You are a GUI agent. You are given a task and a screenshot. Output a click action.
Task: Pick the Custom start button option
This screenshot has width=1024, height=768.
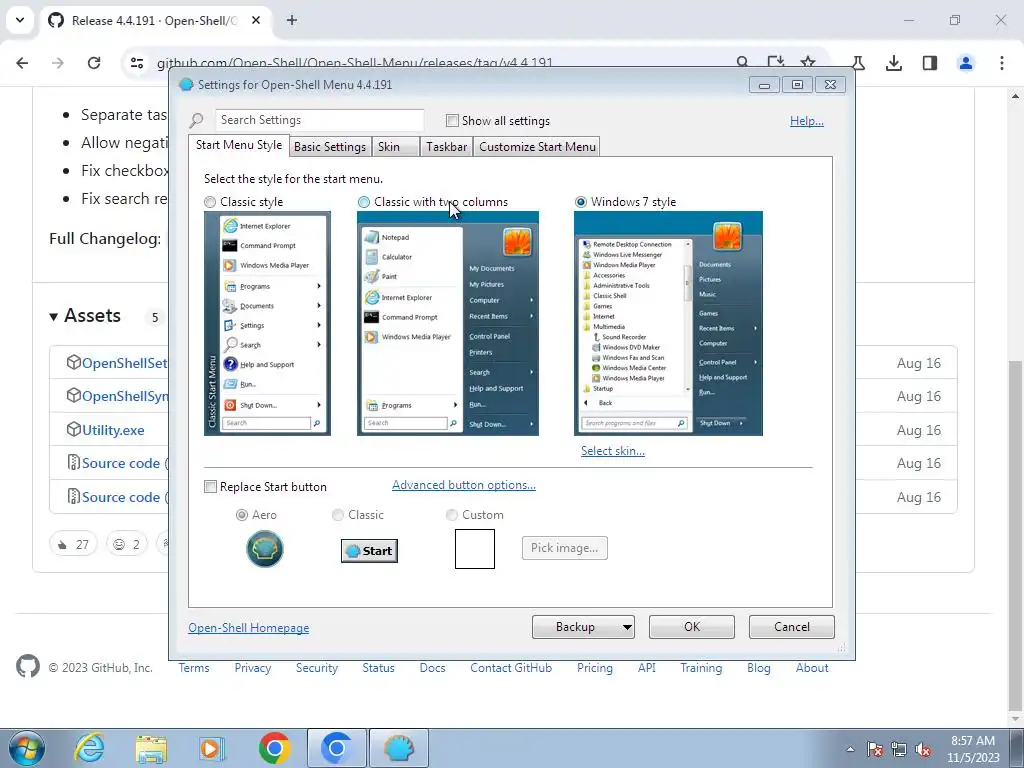(x=451, y=515)
